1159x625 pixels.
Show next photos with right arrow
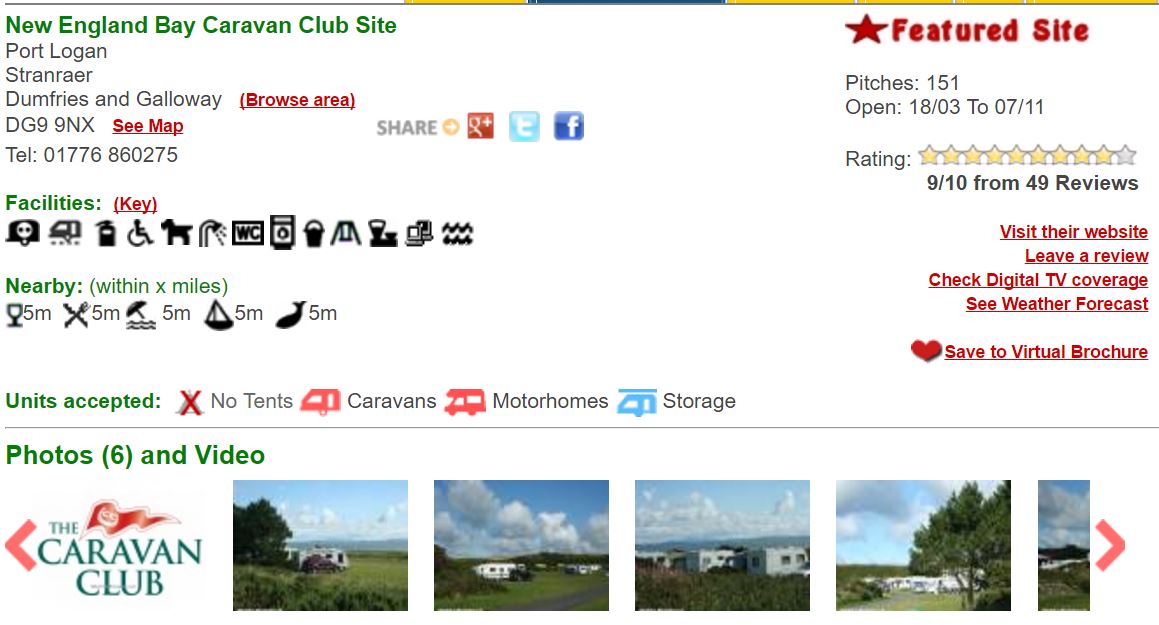[1109, 545]
